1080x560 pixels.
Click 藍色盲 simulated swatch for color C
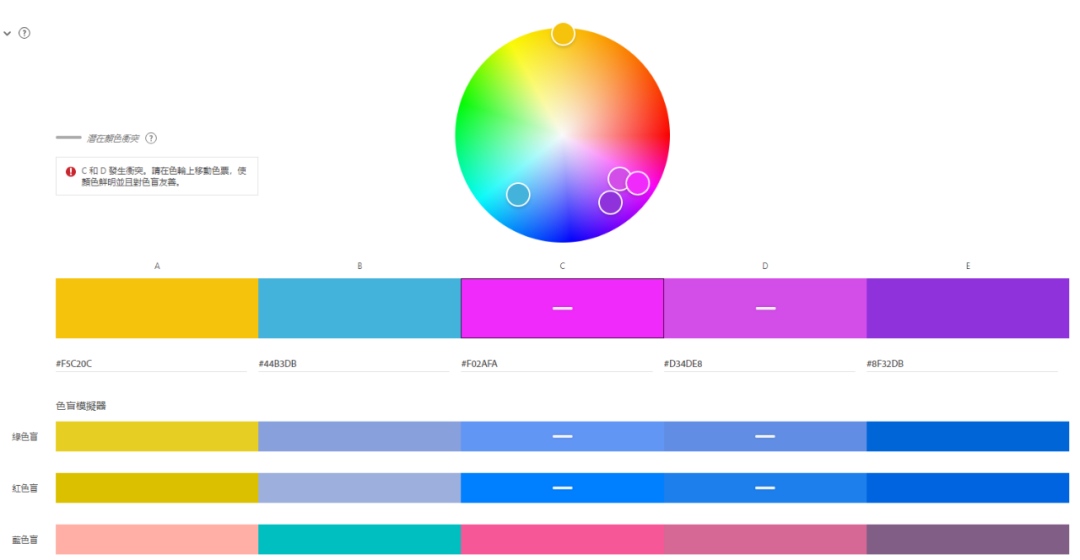tap(562, 539)
